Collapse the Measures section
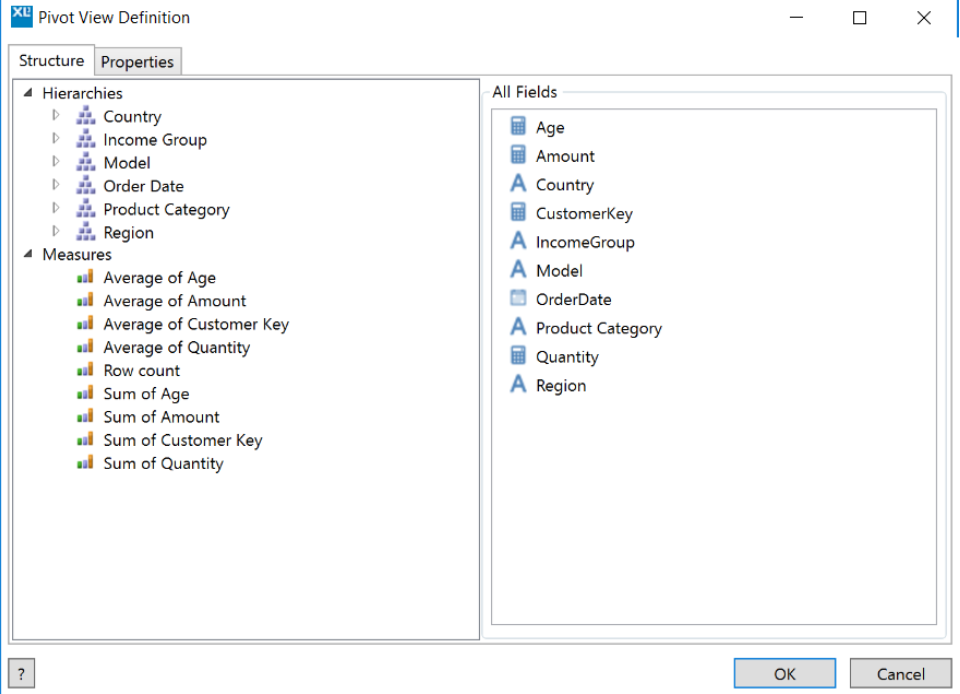Viewport: 960px width, 694px height. 27,254
